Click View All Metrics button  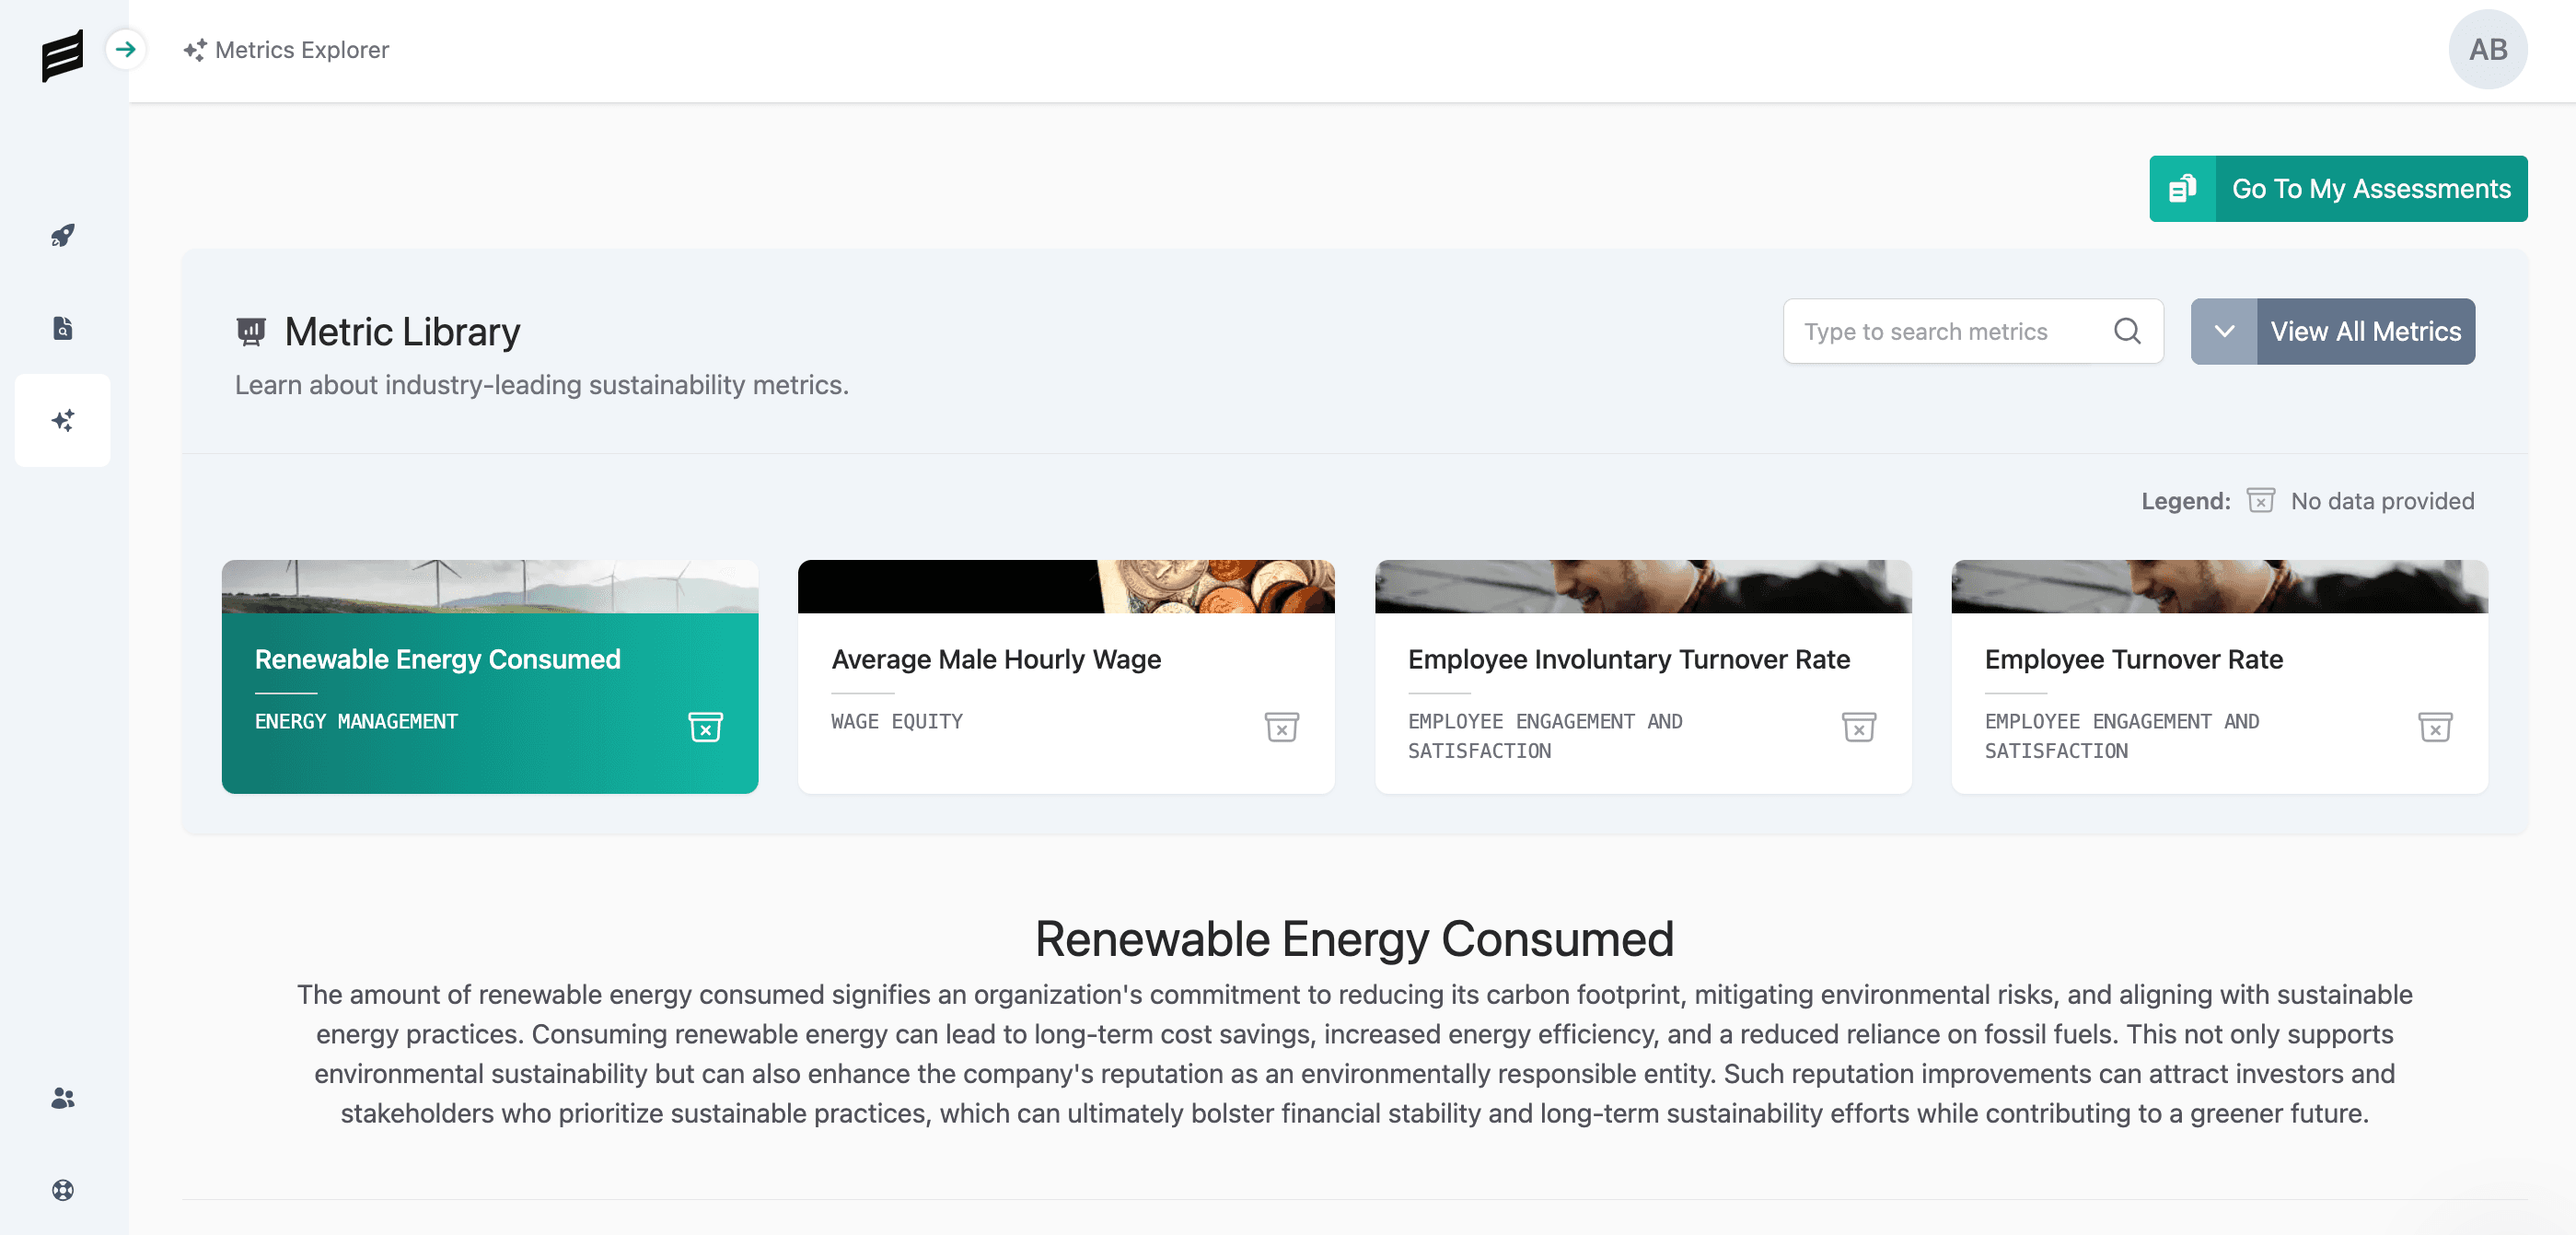[x=2364, y=331]
